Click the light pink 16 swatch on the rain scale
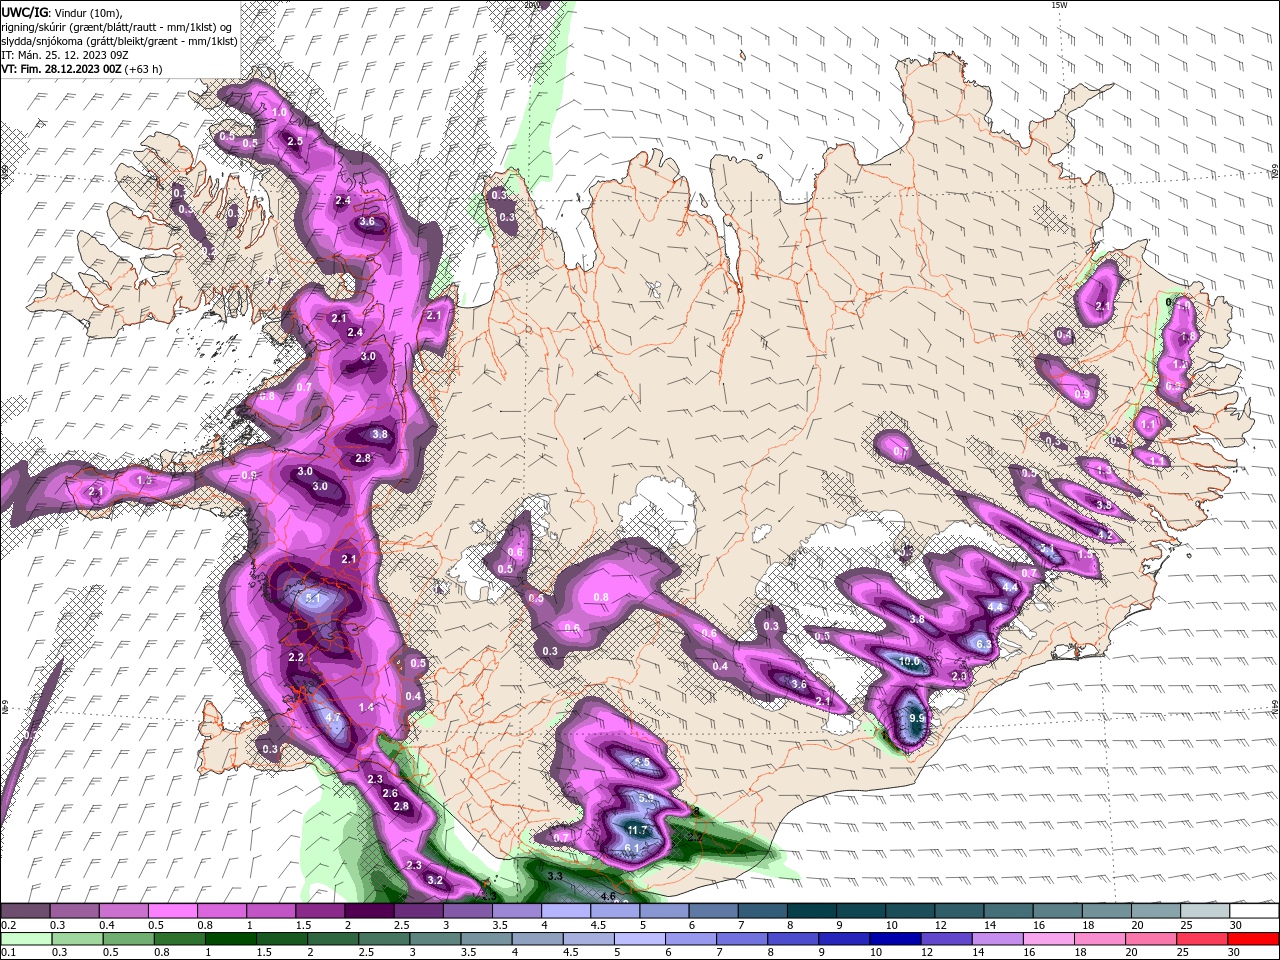 point(1050,939)
